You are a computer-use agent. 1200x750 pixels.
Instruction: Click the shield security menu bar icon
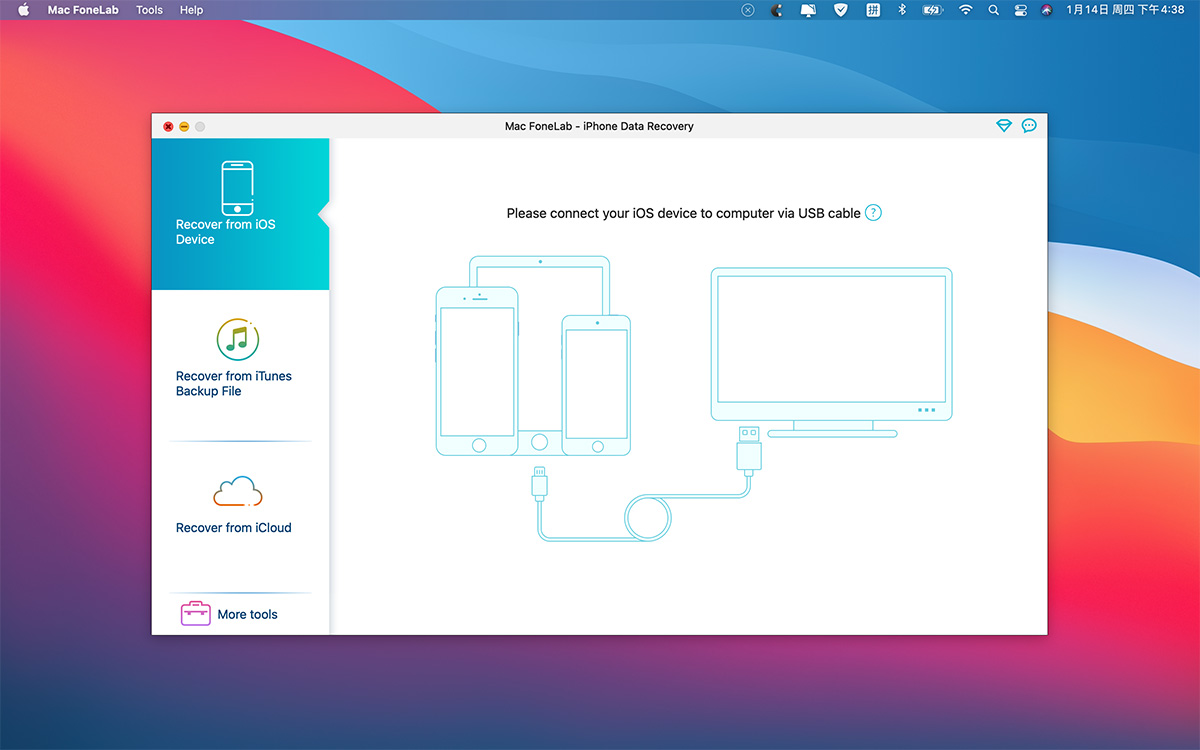tap(841, 10)
